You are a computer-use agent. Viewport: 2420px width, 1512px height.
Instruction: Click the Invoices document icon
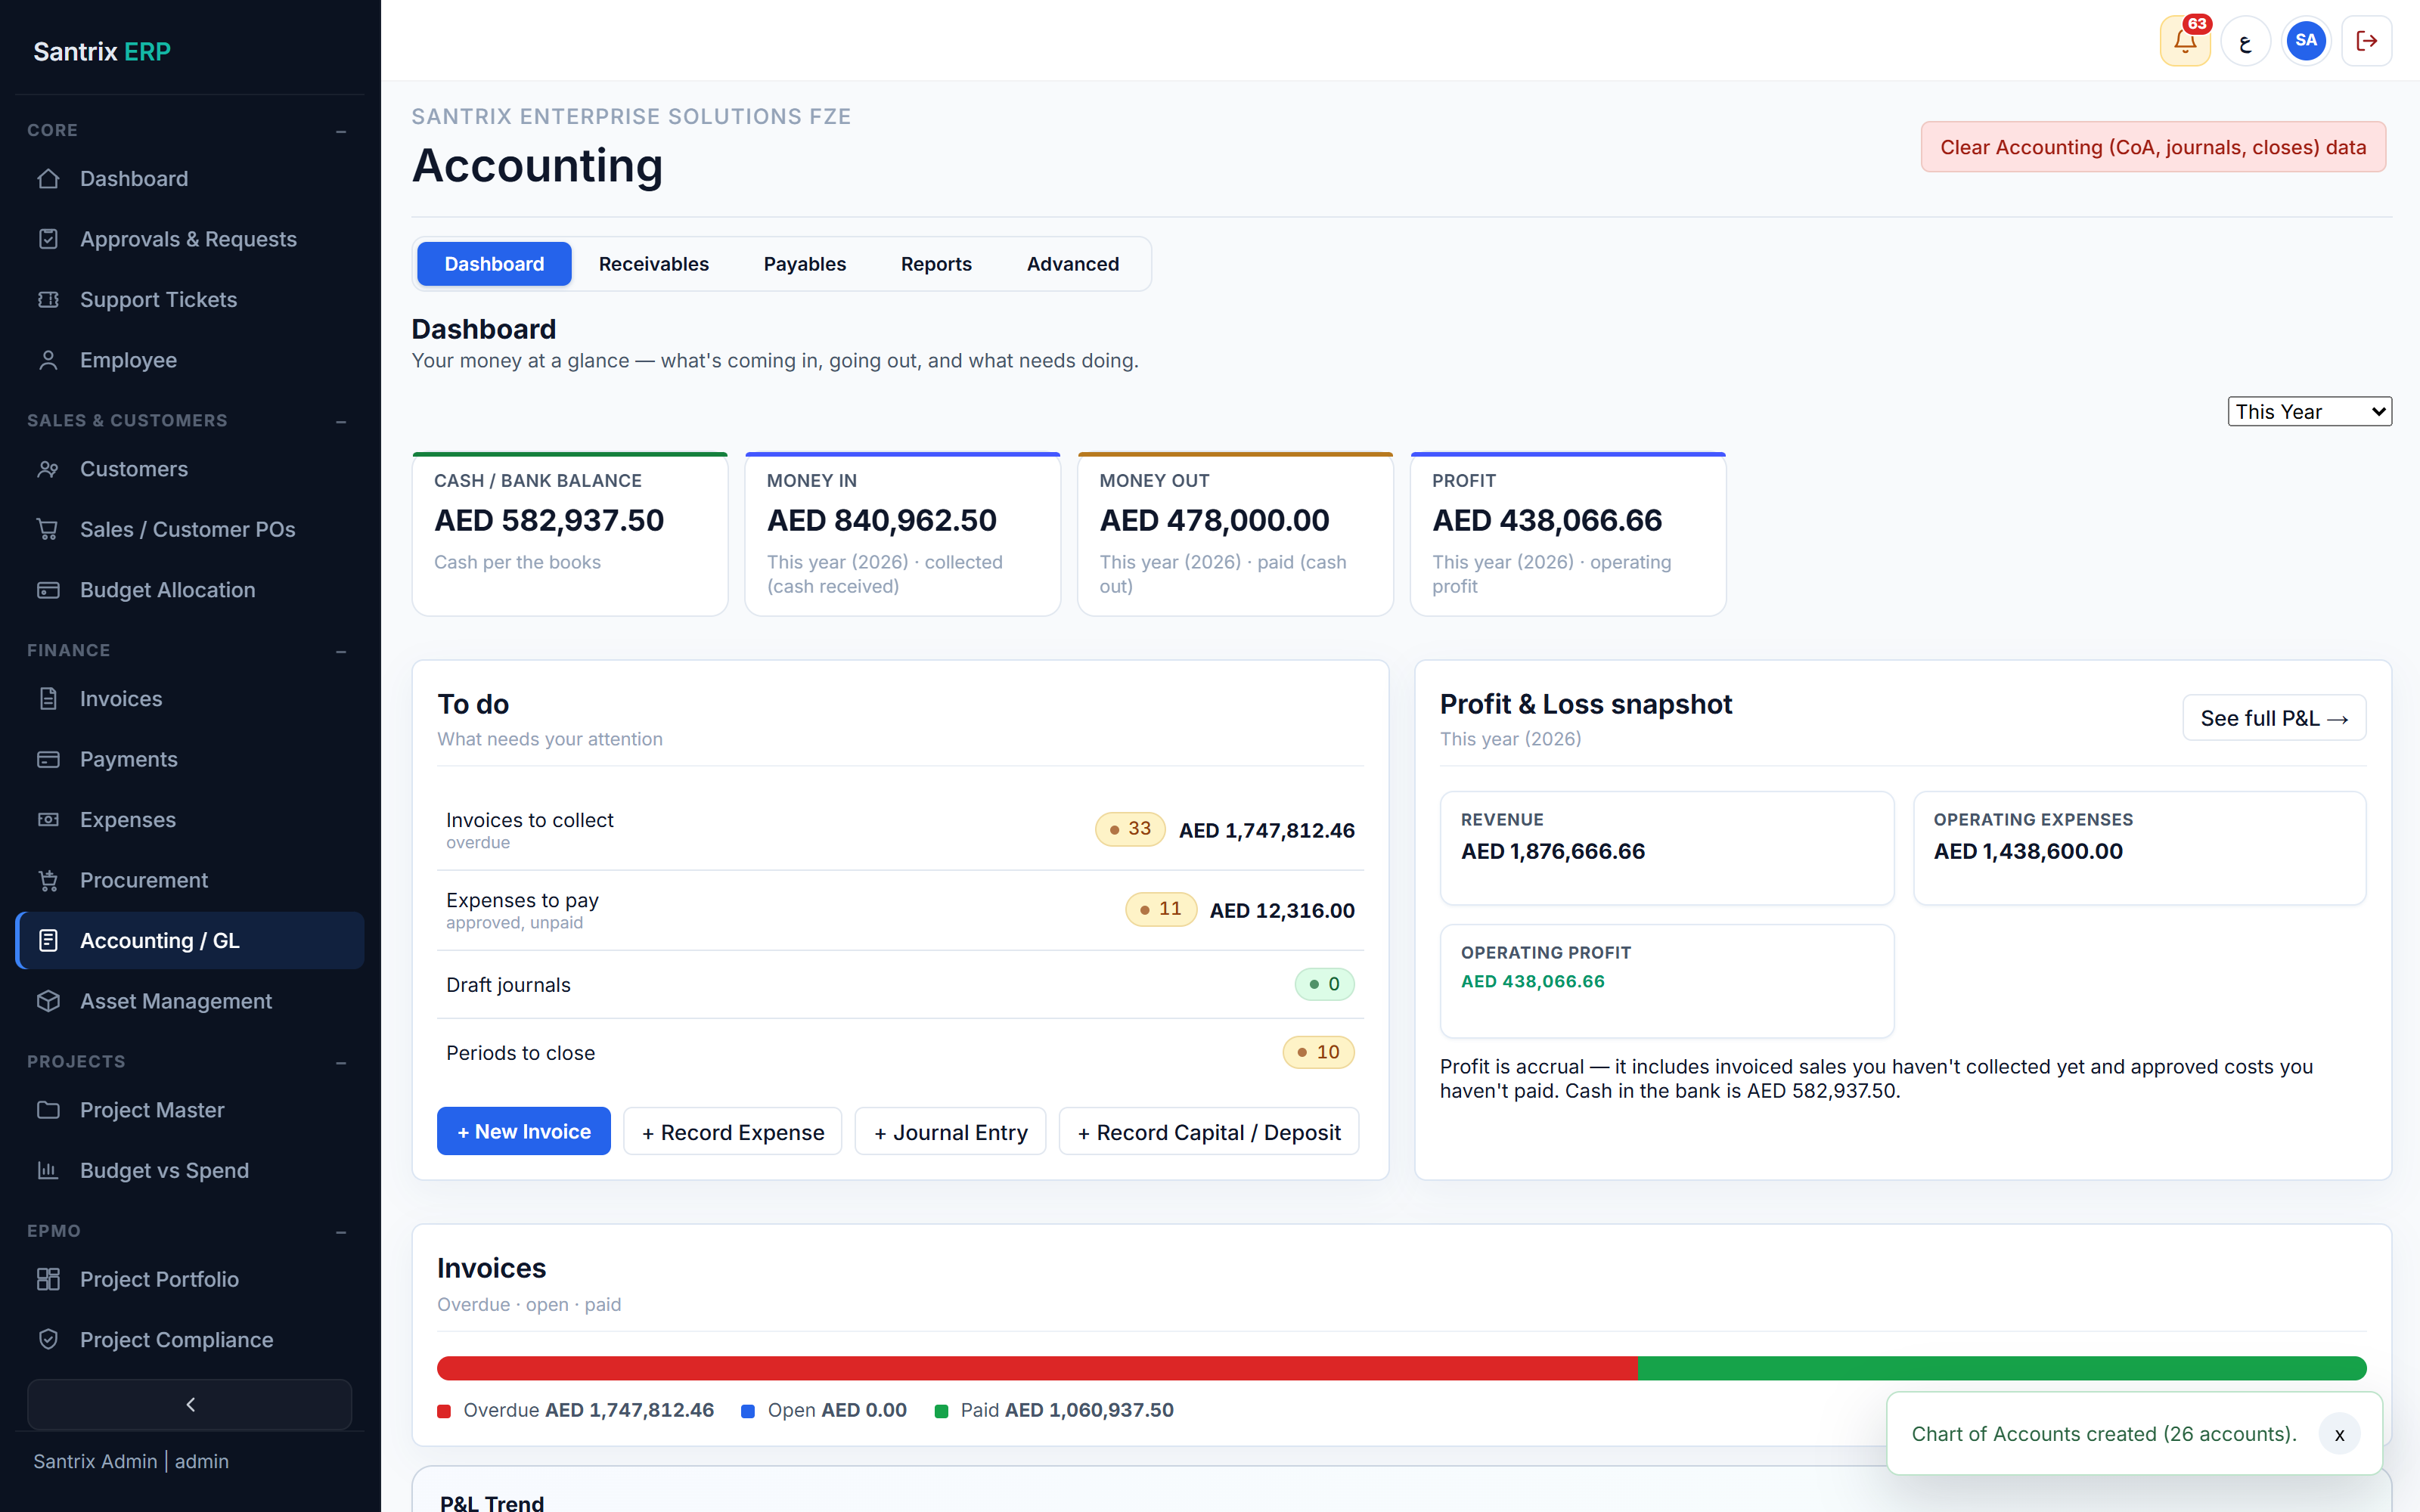click(48, 699)
